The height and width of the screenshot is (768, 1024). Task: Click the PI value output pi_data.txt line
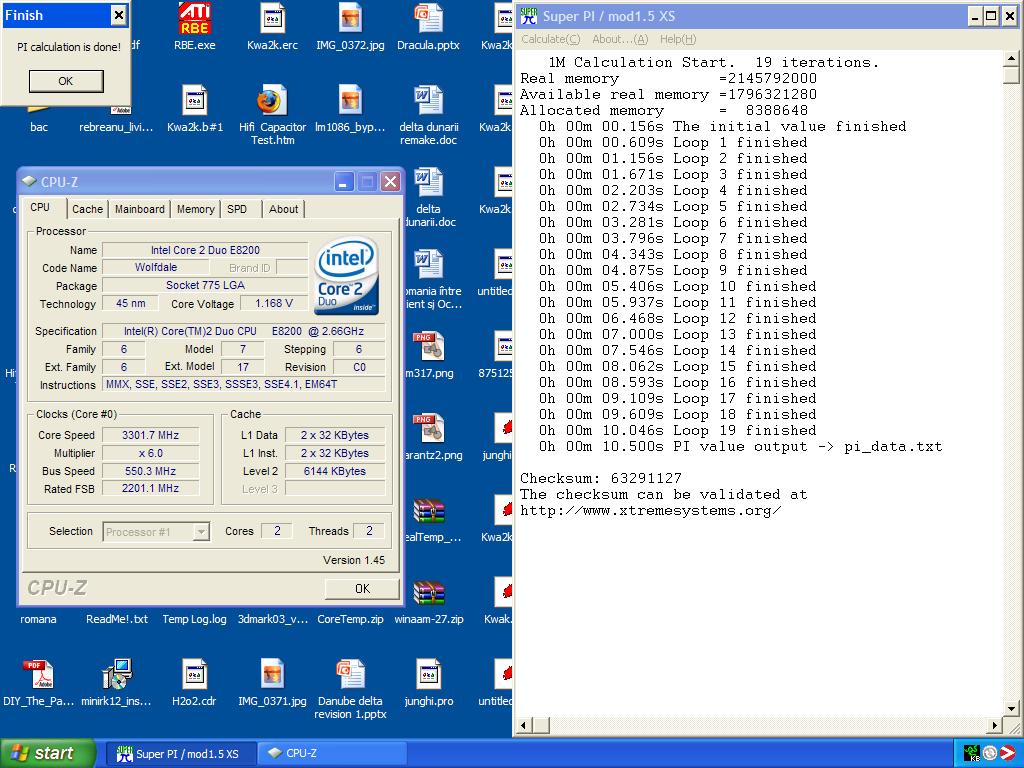tap(741, 447)
